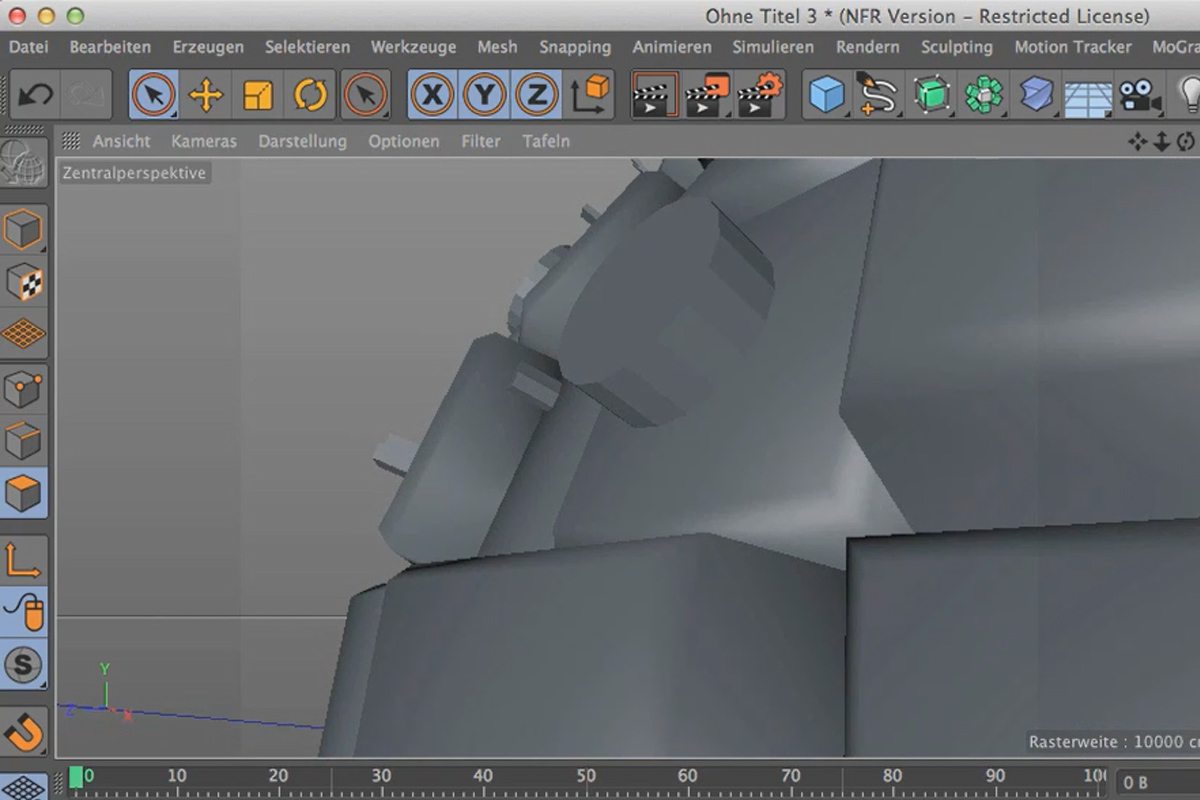Toggle Z axis lock
This screenshot has width=1200, height=800.
pyautogui.click(x=537, y=96)
